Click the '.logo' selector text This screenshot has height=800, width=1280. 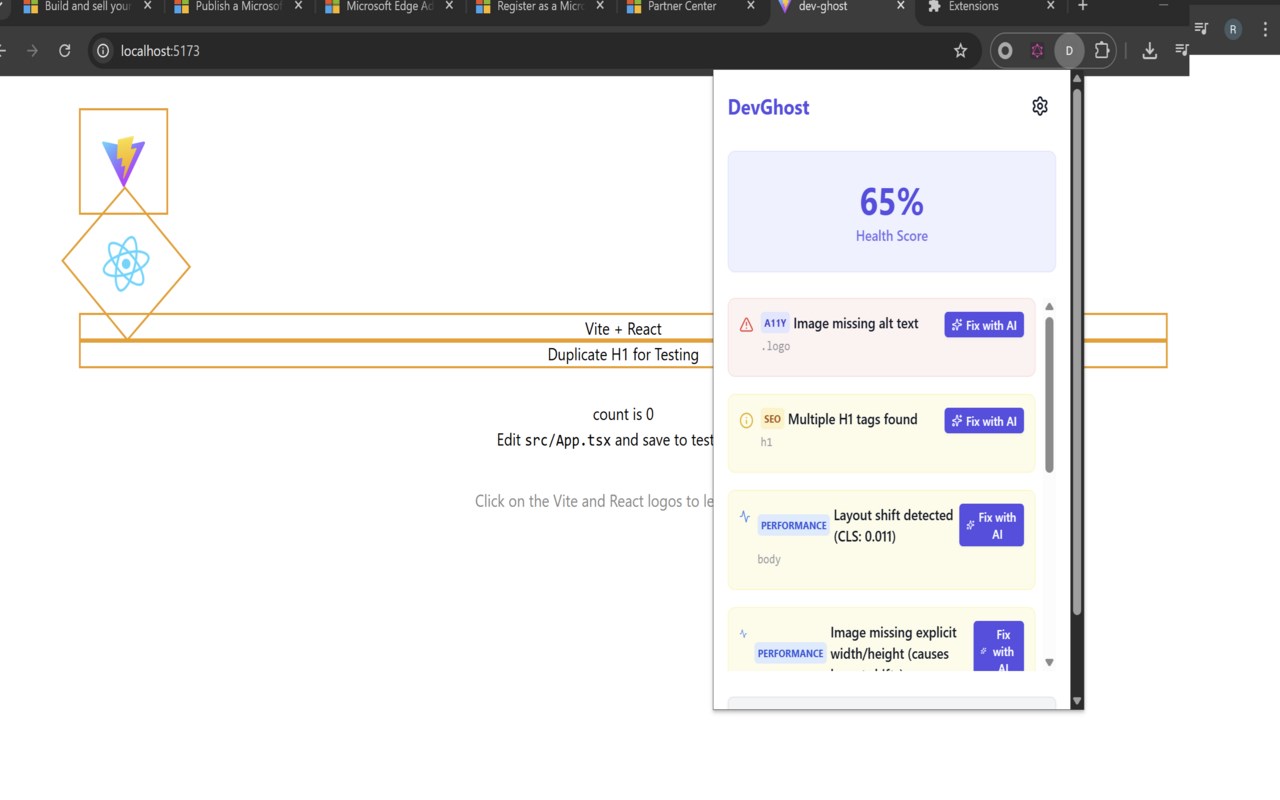click(775, 346)
